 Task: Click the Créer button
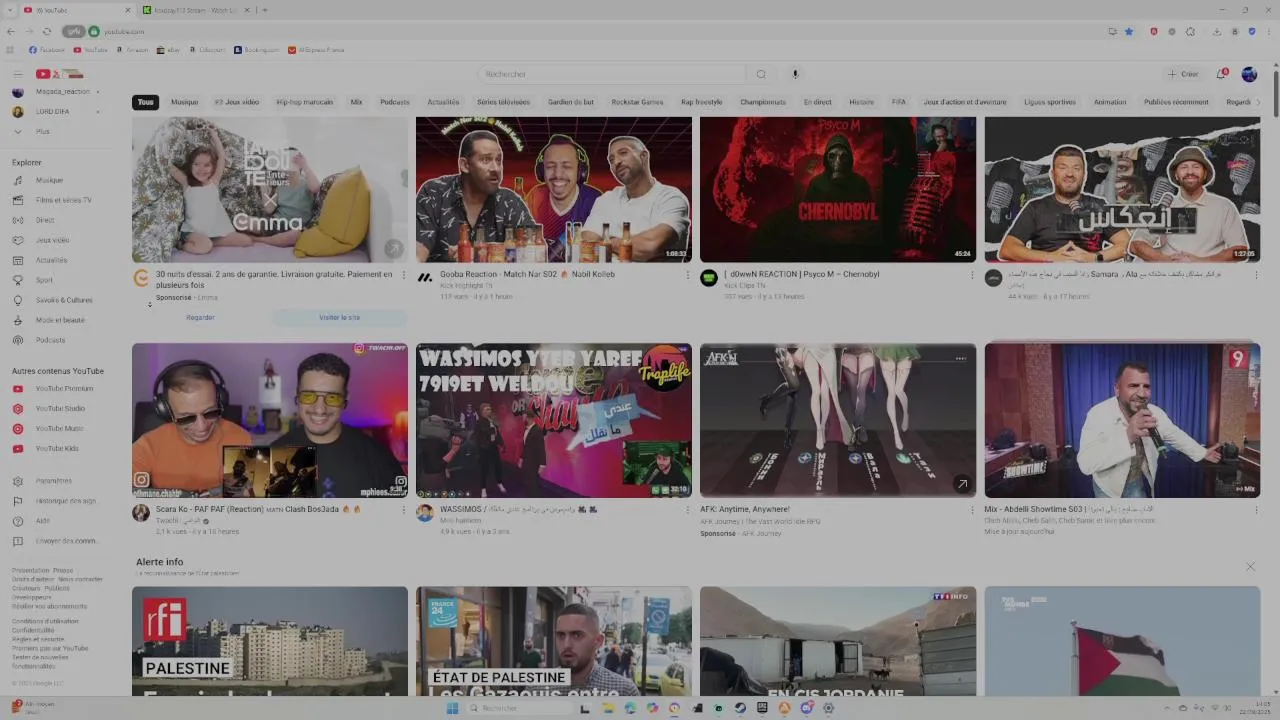(x=1182, y=74)
